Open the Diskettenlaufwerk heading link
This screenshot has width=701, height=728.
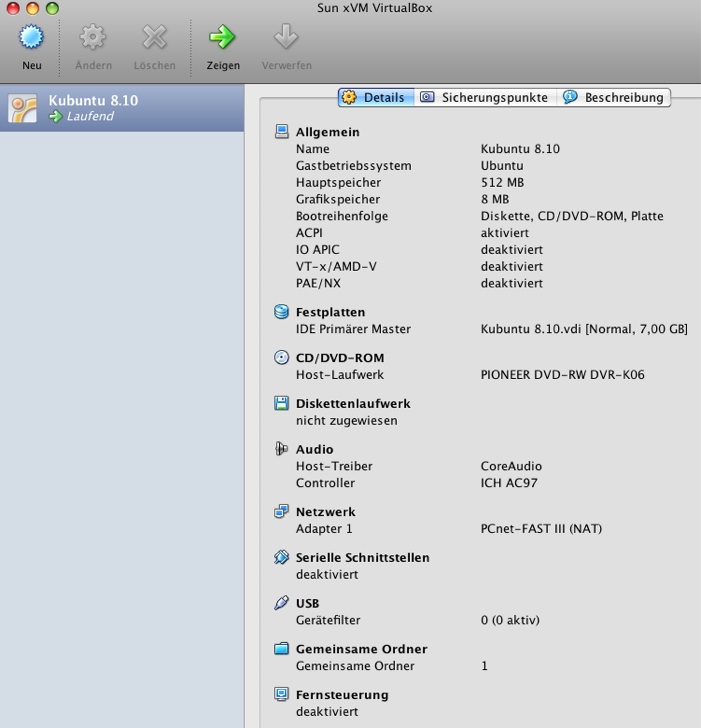coord(353,403)
